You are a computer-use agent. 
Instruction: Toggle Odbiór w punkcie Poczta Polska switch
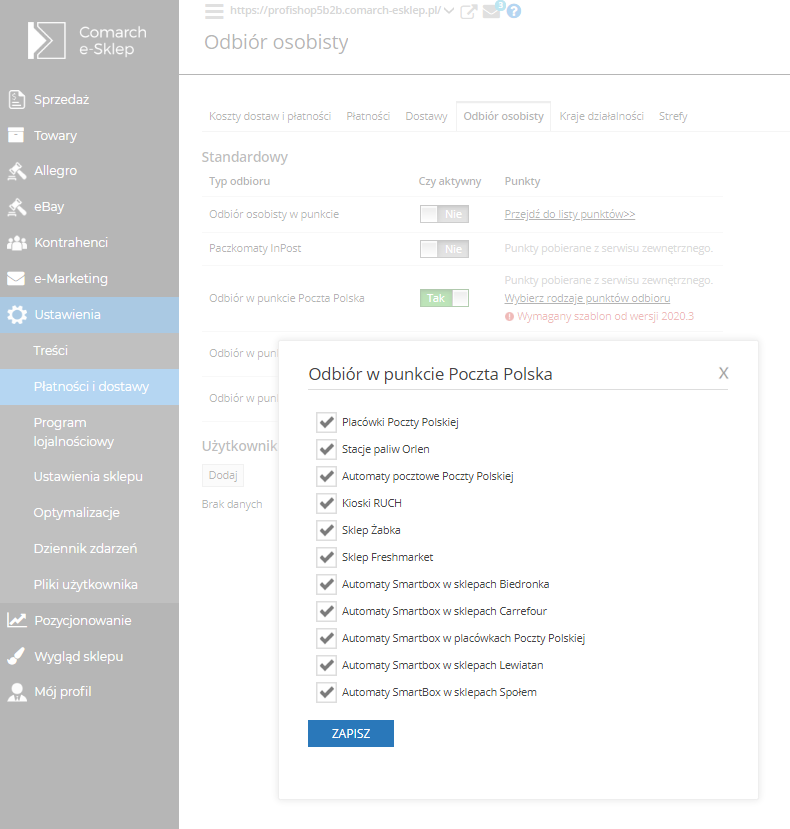(444, 298)
